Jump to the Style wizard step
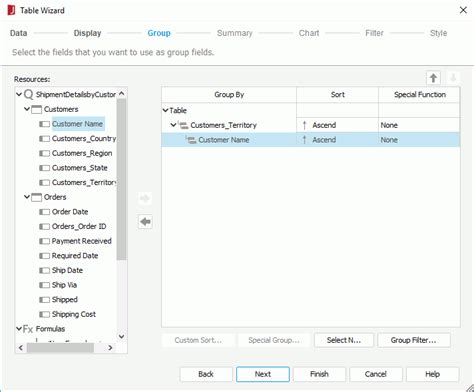This screenshot has height=392, width=474. pos(439,33)
